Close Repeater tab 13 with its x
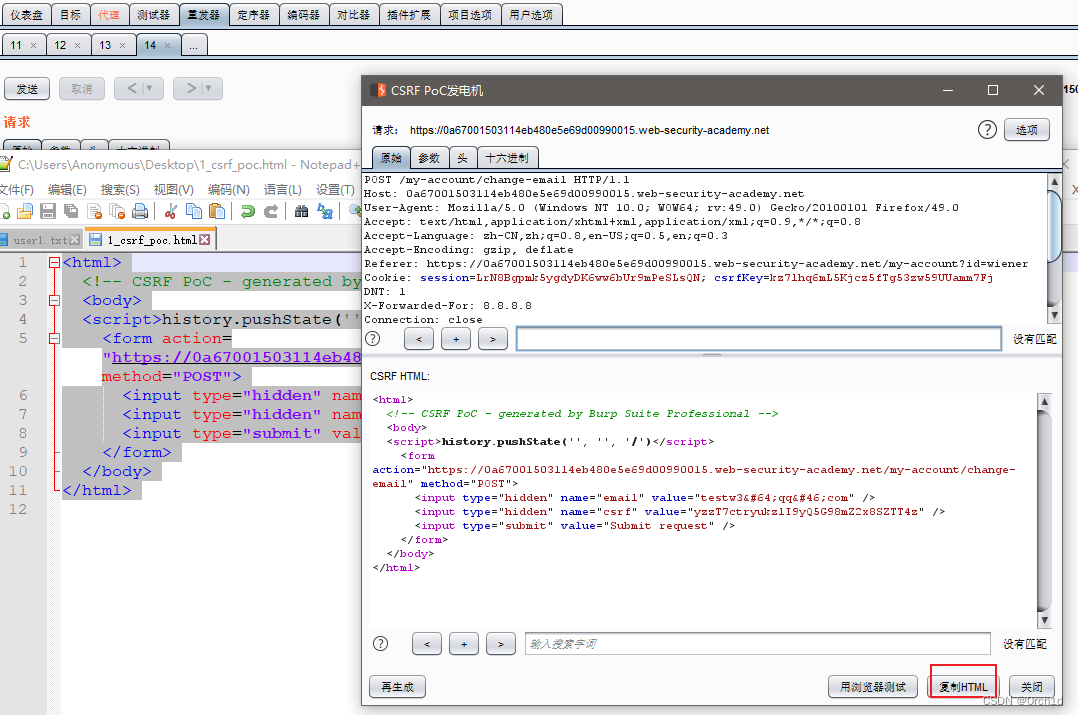1078x715 pixels. tap(122, 45)
